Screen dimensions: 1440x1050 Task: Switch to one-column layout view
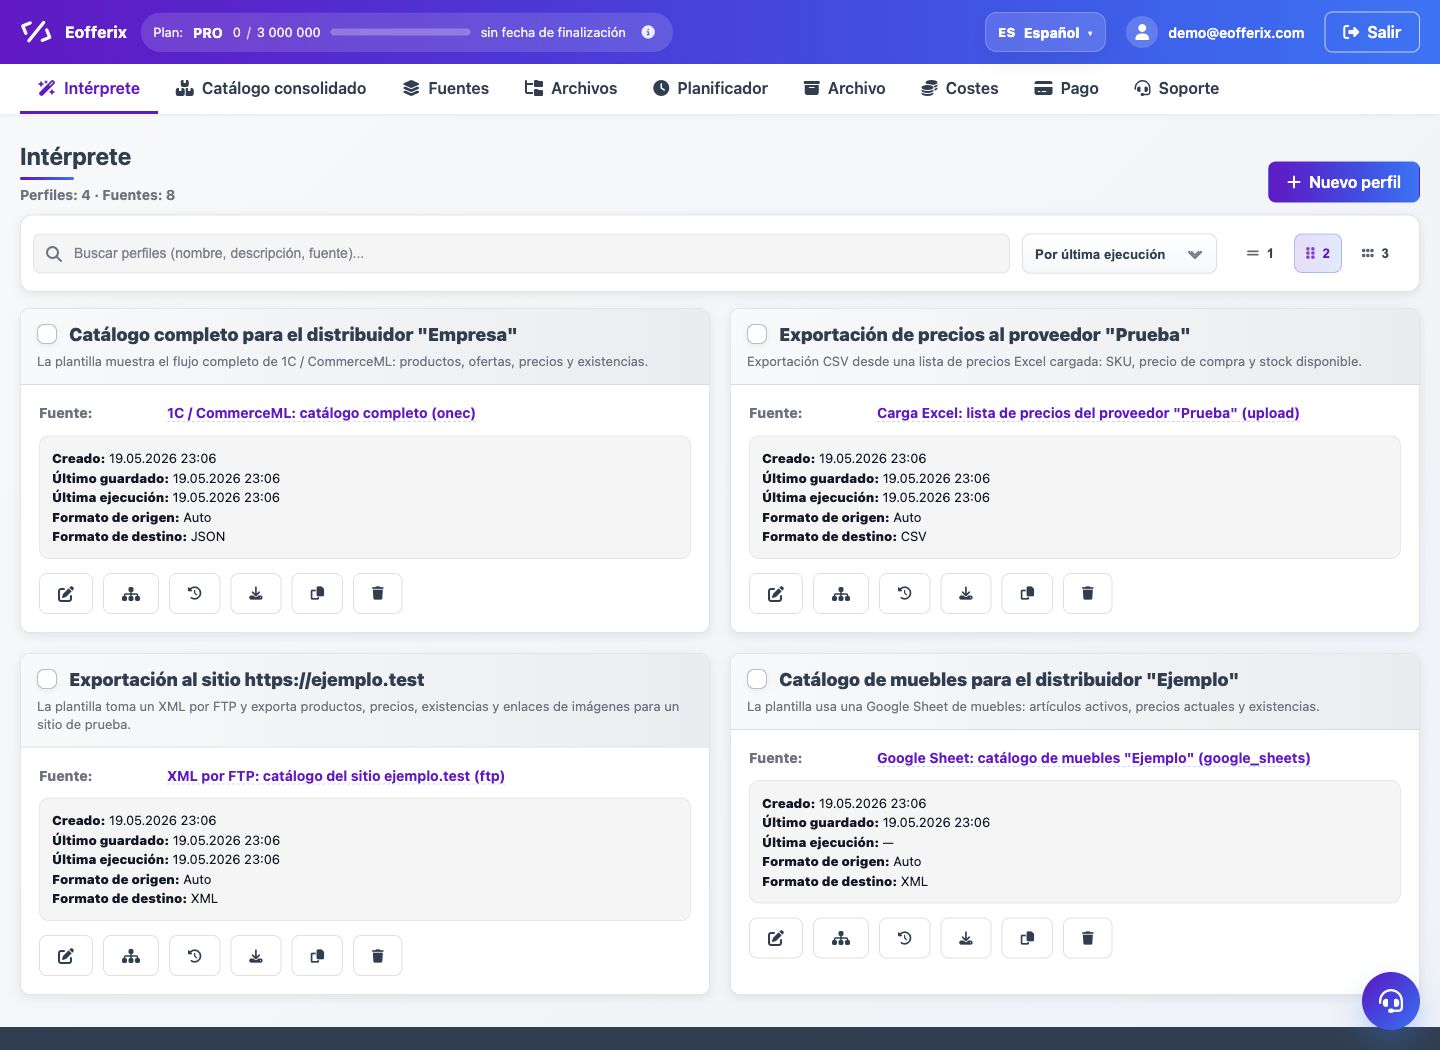tap(1260, 253)
